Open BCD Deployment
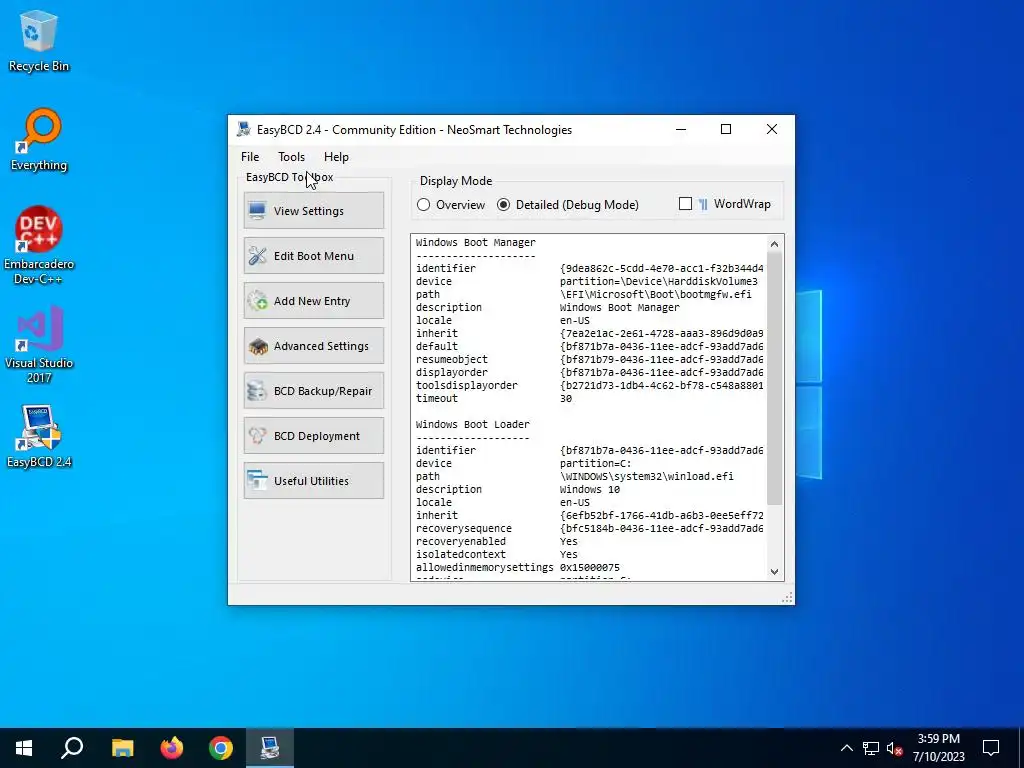 click(x=314, y=436)
